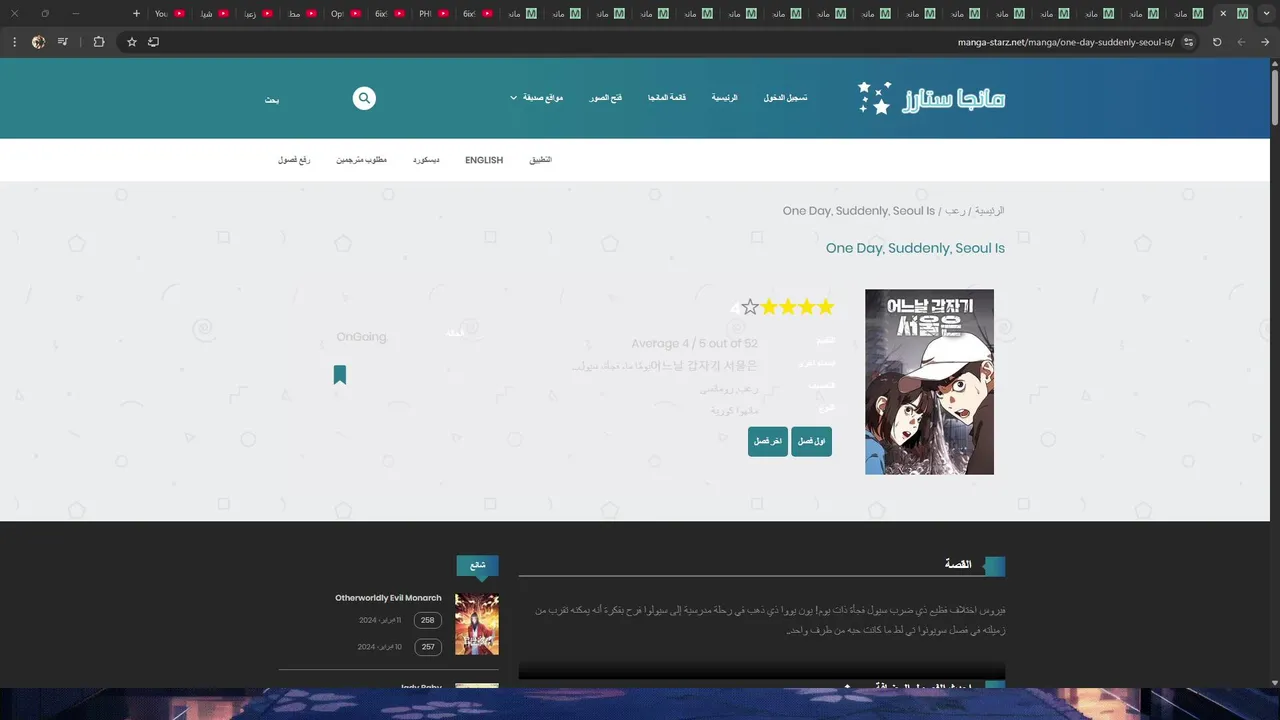
Task: Click the رومانسي genre link
Action: coord(715,388)
